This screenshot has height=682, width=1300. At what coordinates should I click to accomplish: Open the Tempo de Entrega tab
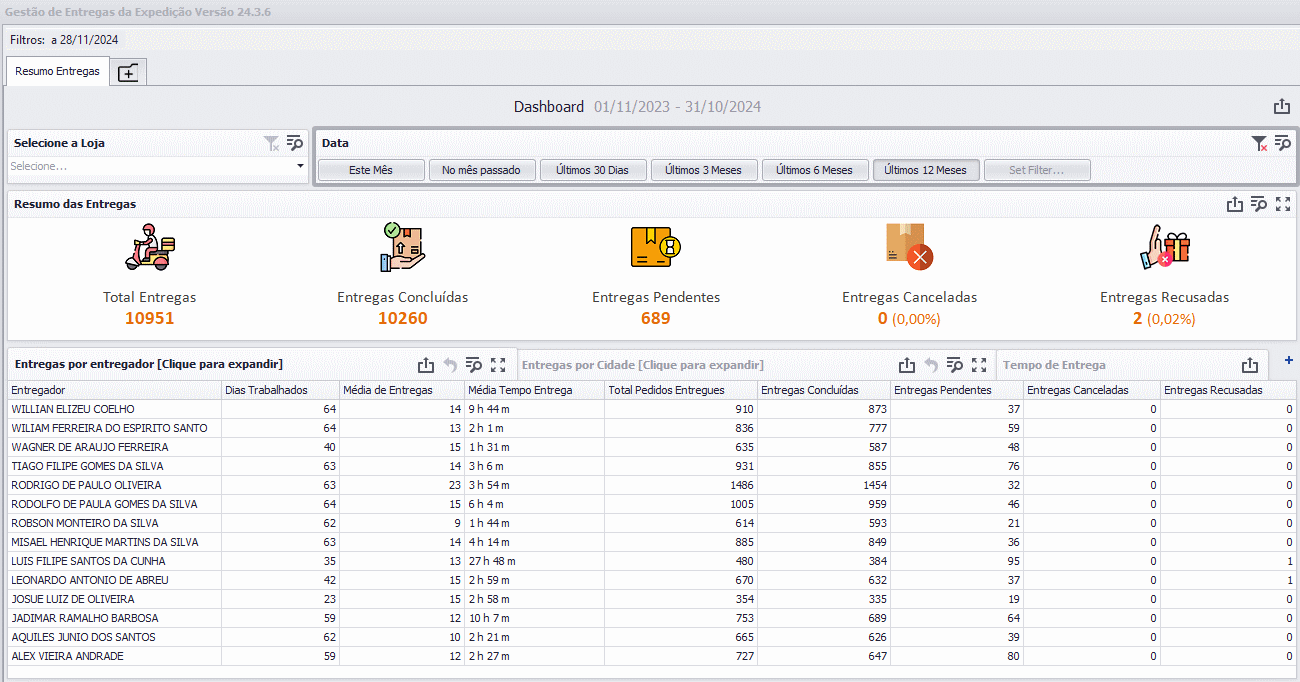pos(1054,365)
